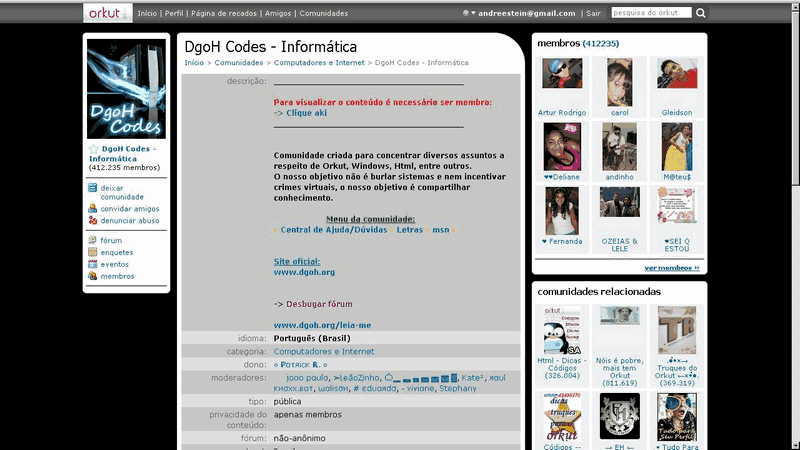The image size is (800, 450).
Task: Open the Início menu item
Action: click(147, 13)
